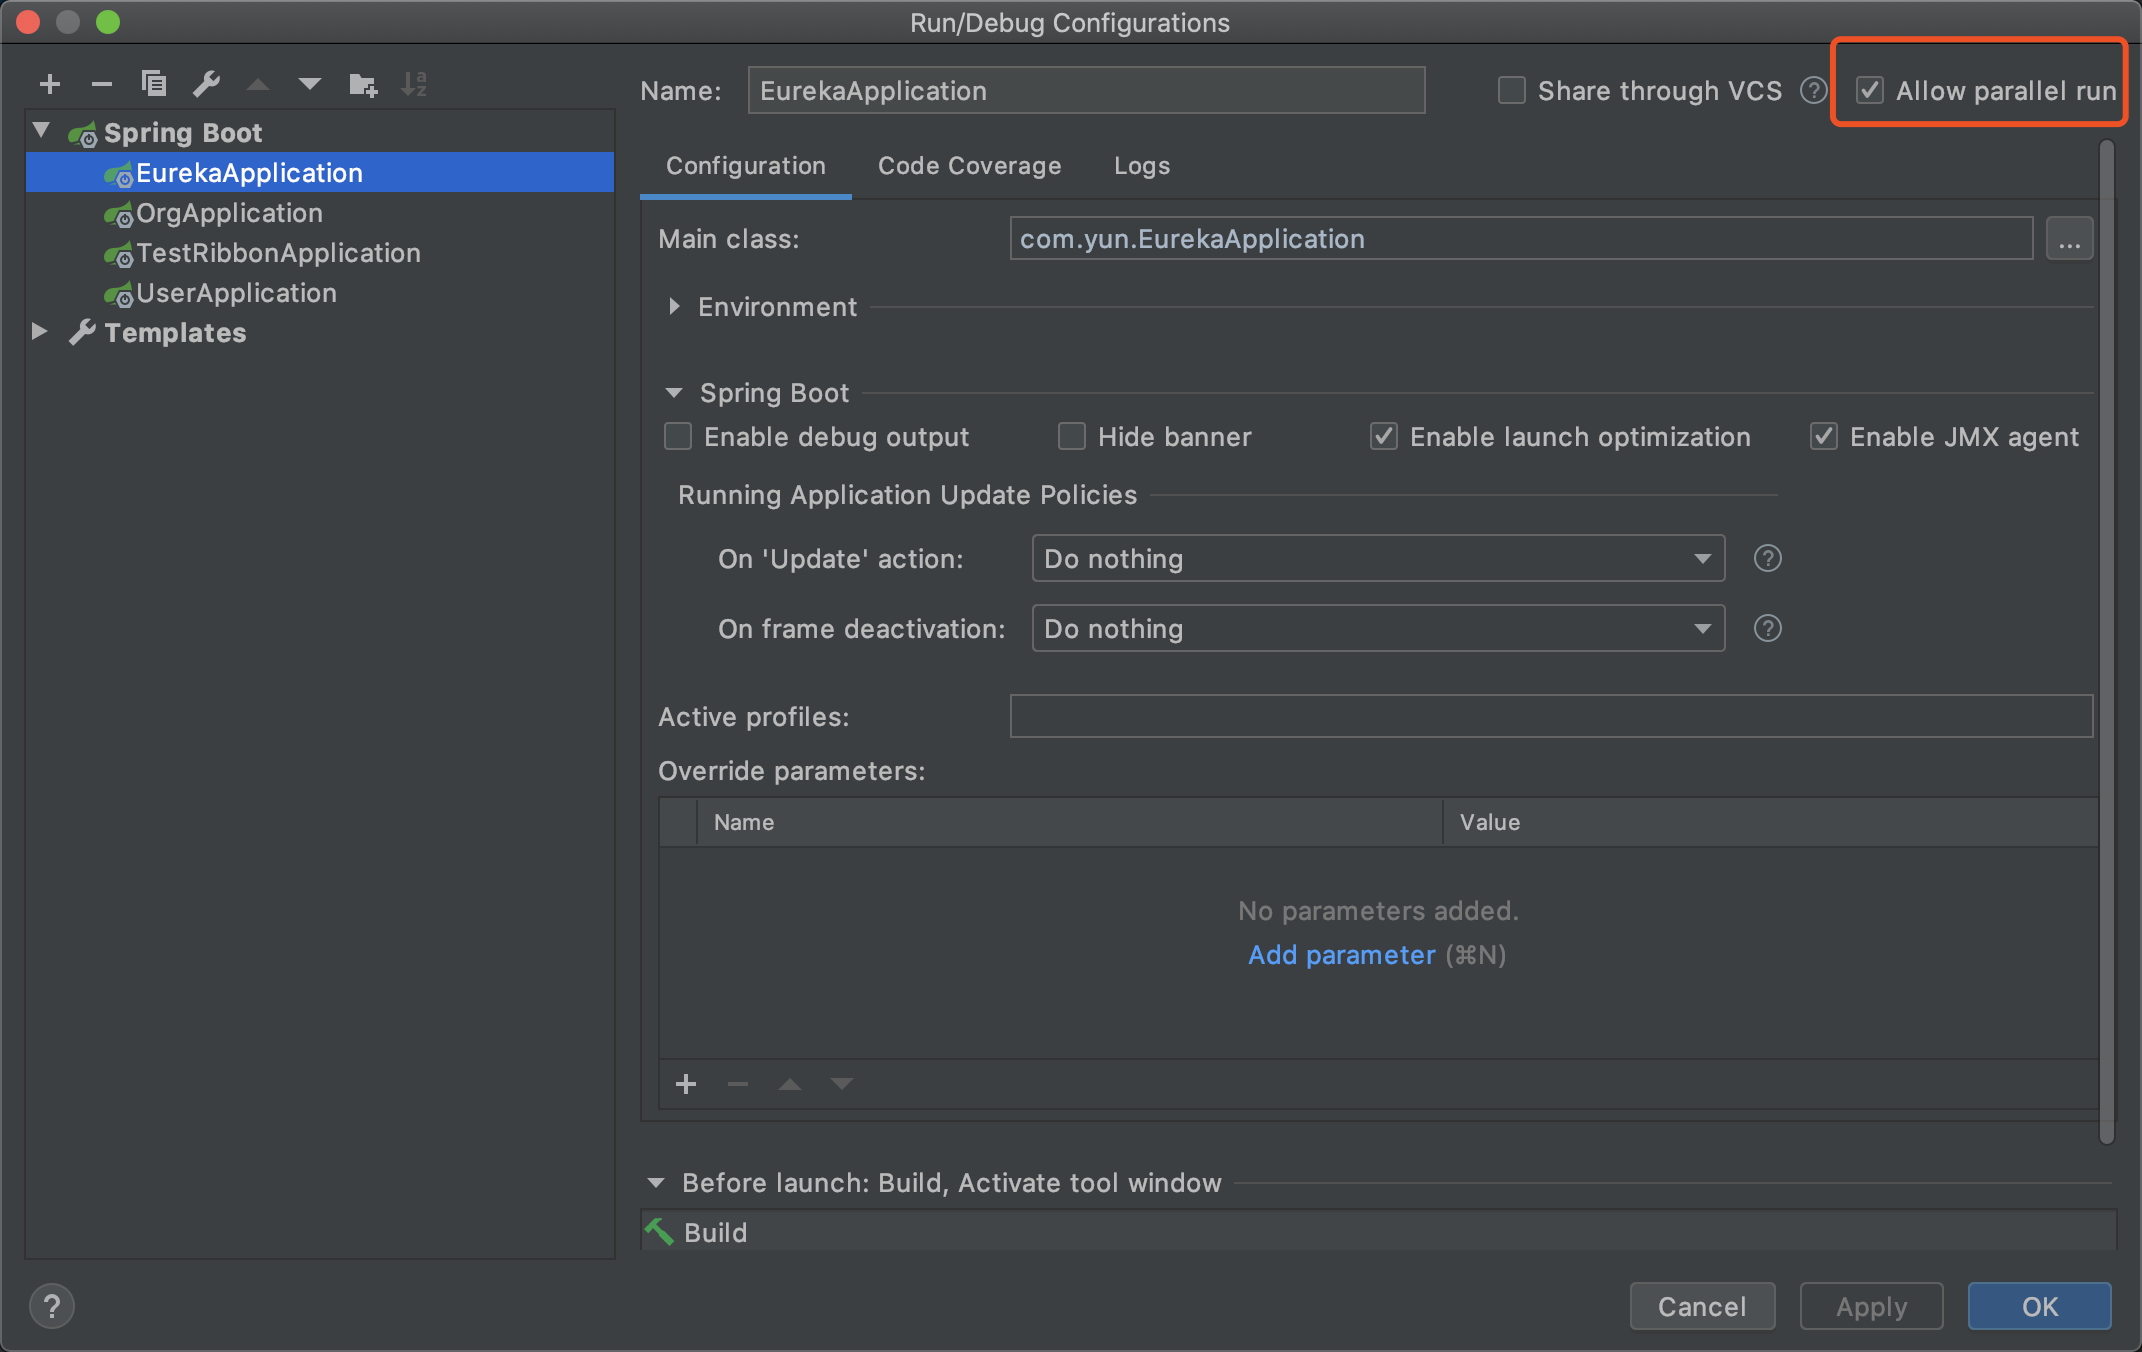2142x1352 pixels.
Task: Open help for 'Update' action policy
Action: pos(1767,558)
